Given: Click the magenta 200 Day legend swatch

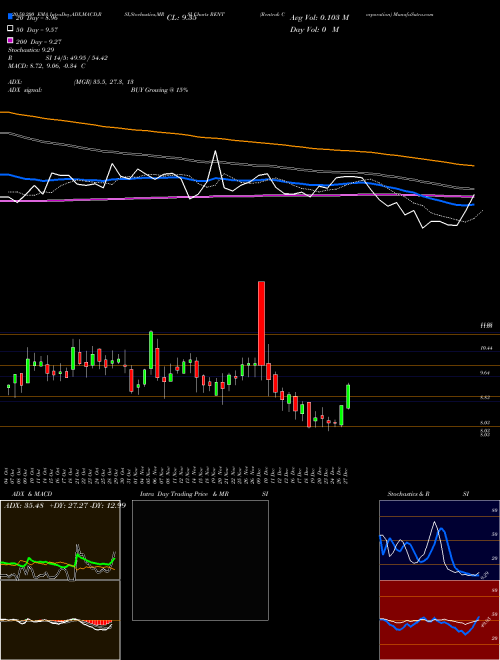Looking at the screenshot, I should pos(10,41).
